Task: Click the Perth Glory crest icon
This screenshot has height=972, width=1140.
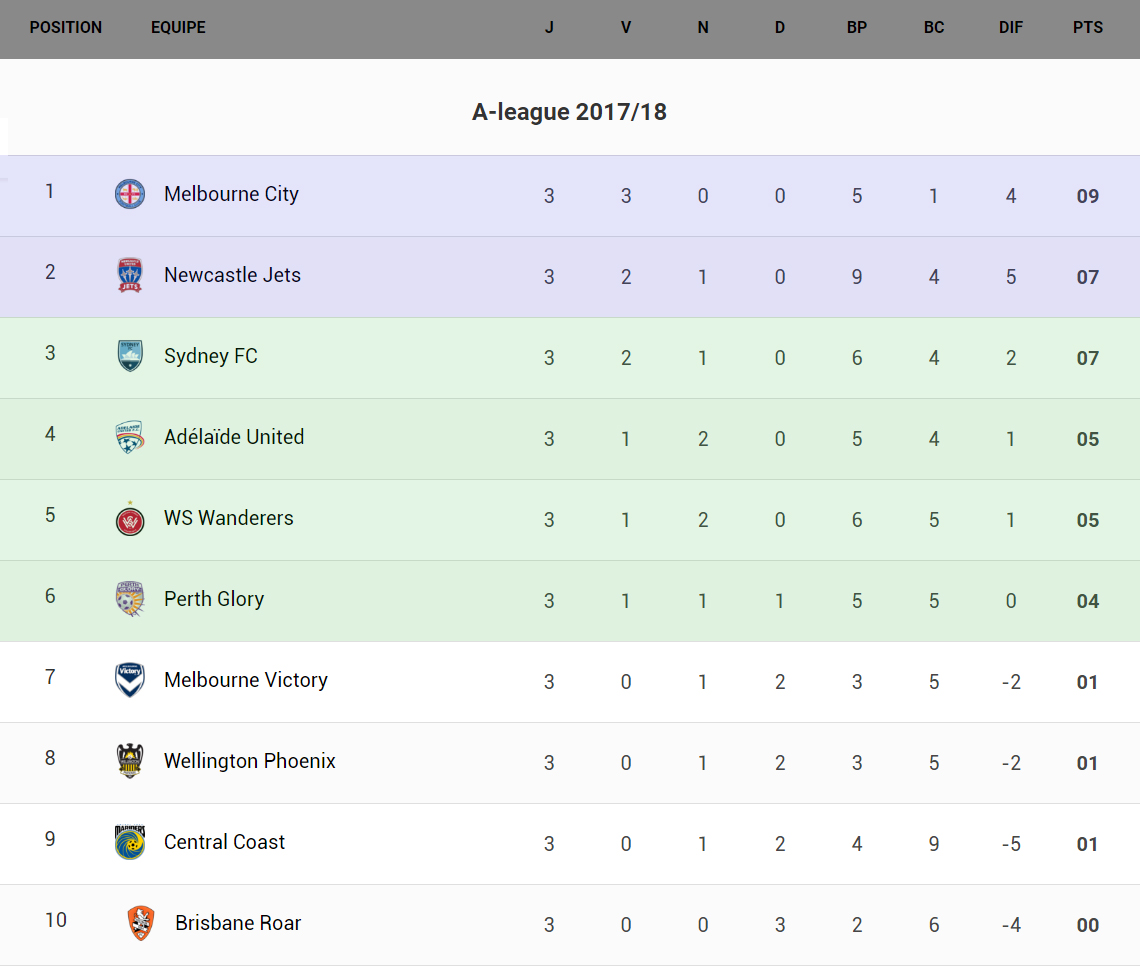Action: [x=130, y=599]
